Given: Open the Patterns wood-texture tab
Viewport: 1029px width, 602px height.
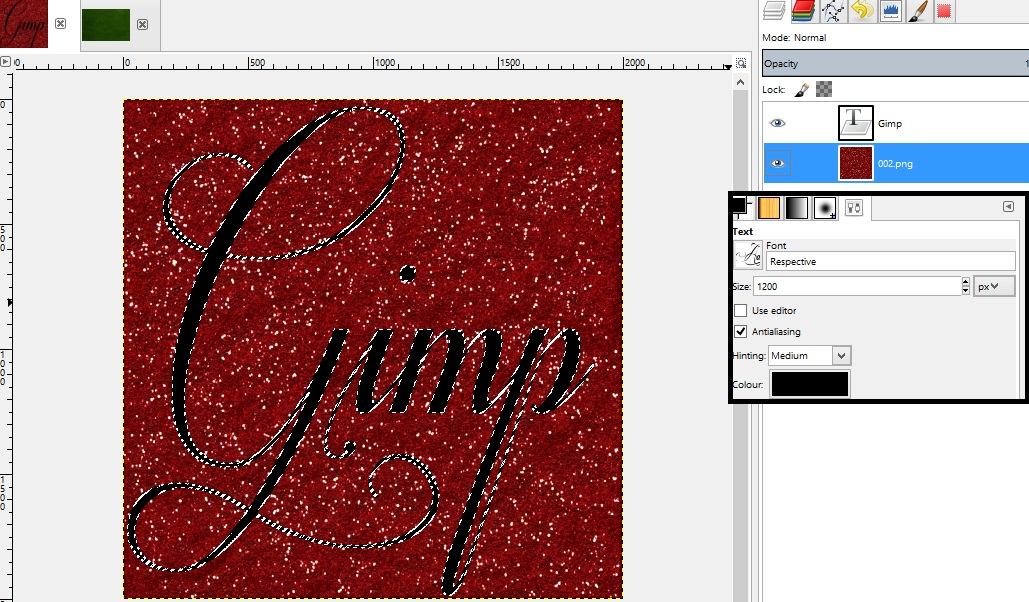Looking at the screenshot, I should pyautogui.click(x=769, y=208).
